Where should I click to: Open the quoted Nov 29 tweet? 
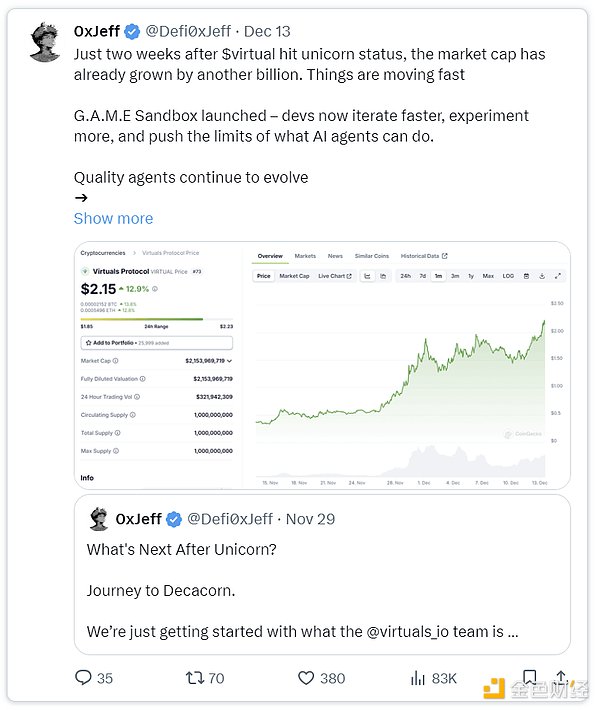(322, 590)
